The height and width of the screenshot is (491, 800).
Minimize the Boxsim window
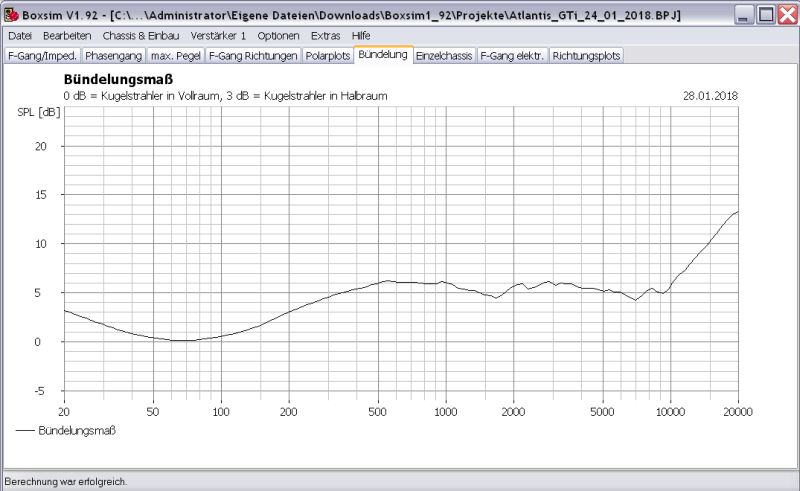tap(743, 14)
